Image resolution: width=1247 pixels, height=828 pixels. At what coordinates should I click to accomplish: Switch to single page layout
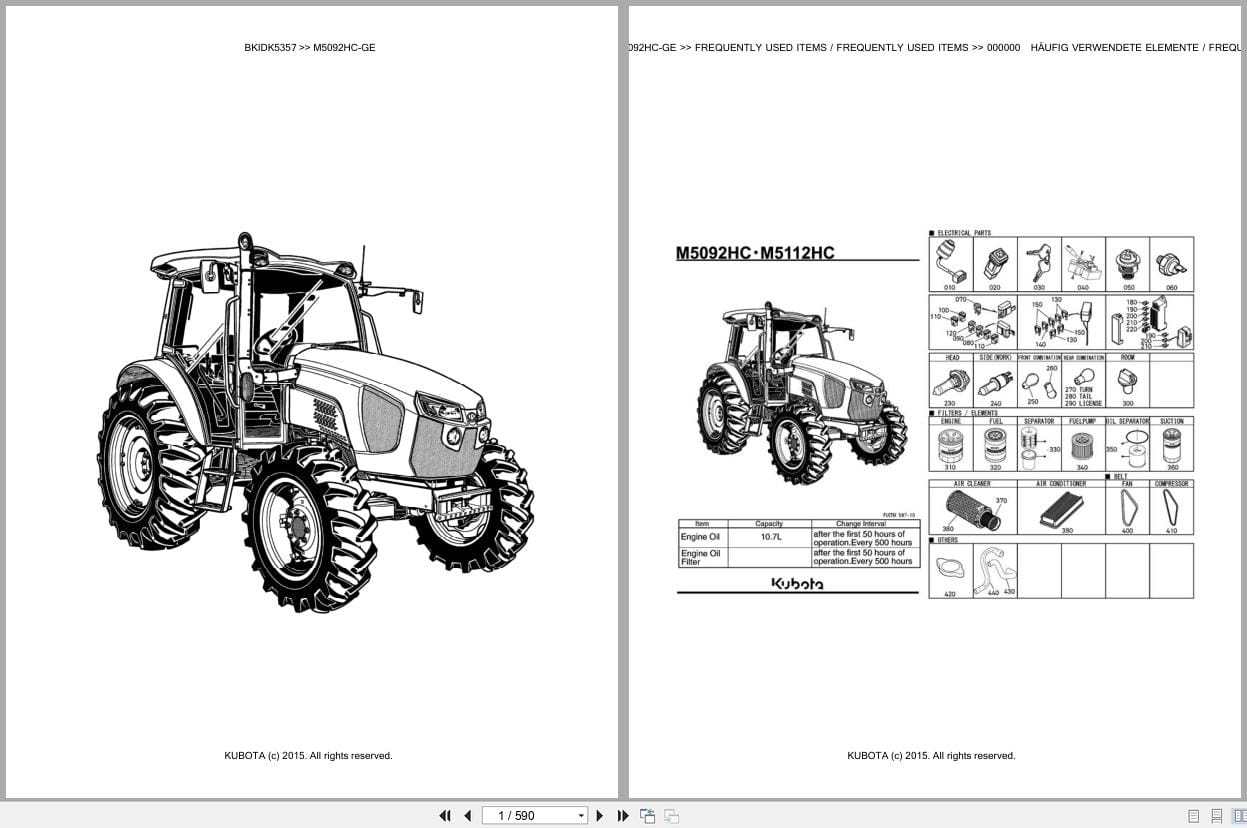[1193, 816]
